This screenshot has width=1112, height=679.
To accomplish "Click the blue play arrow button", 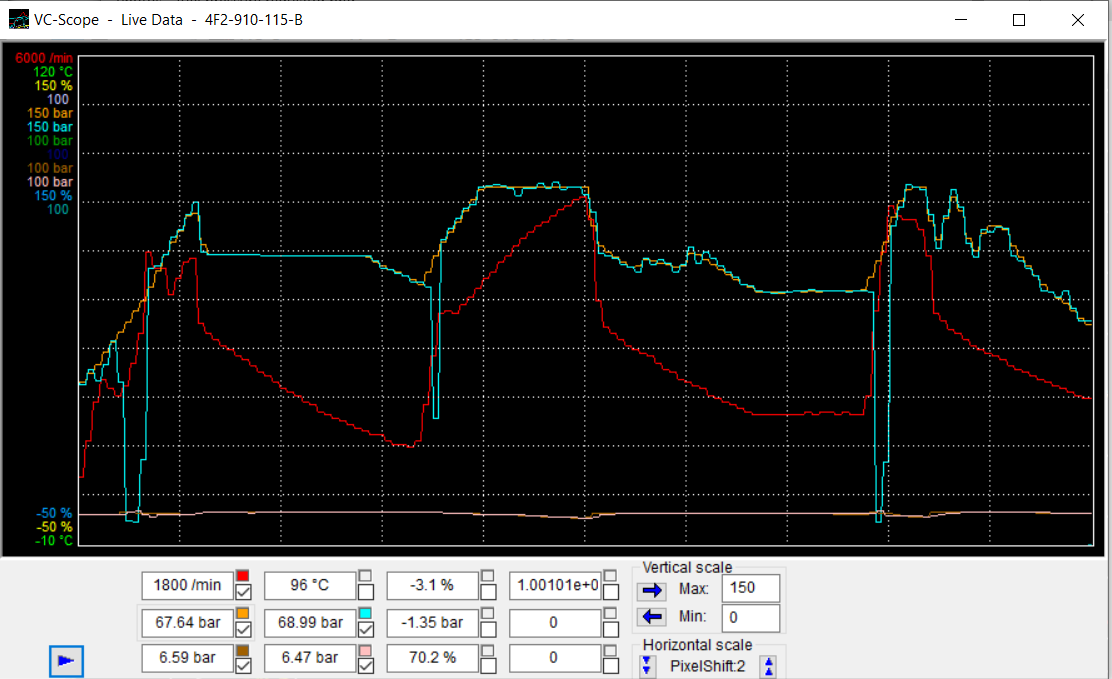I will 65,660.
